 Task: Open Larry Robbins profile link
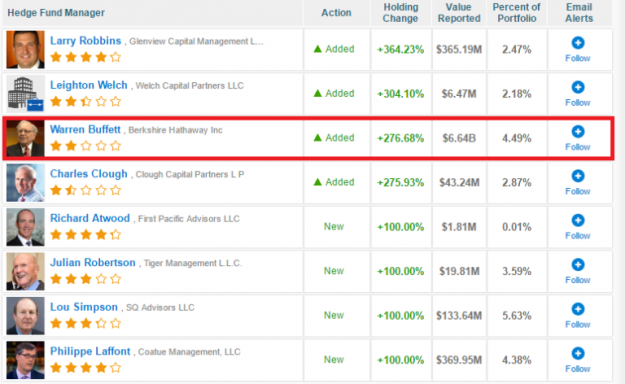tap(85, 41)
